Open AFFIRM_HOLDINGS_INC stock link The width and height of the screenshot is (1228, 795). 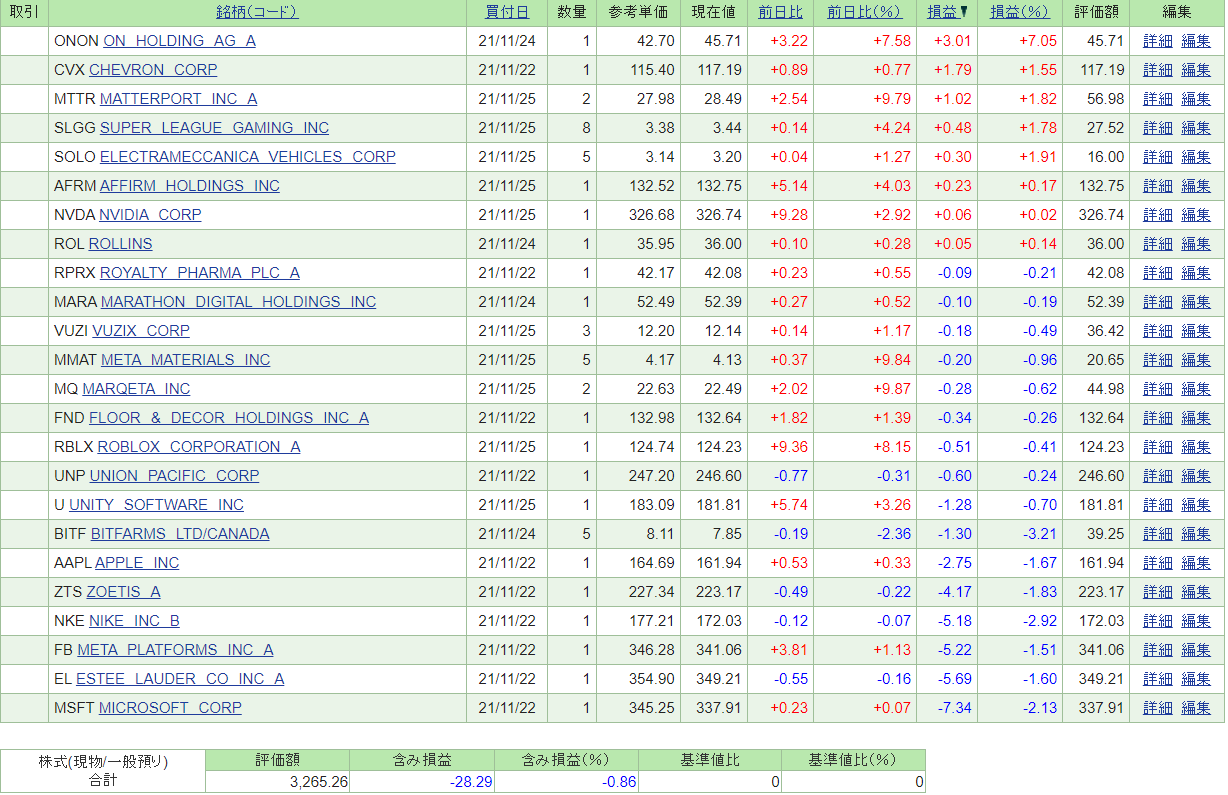click(190, 186)
